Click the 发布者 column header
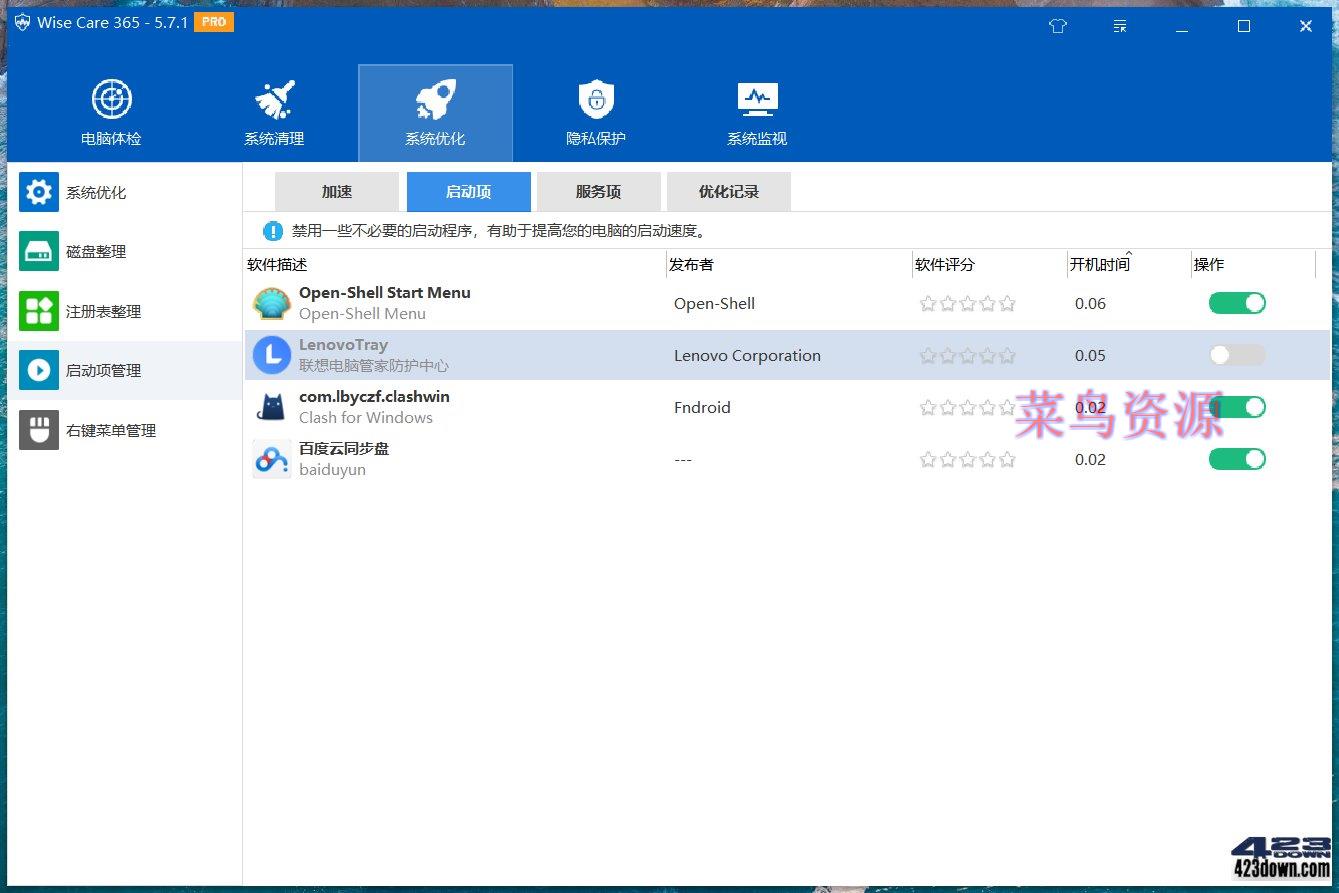 coord(691,264)
